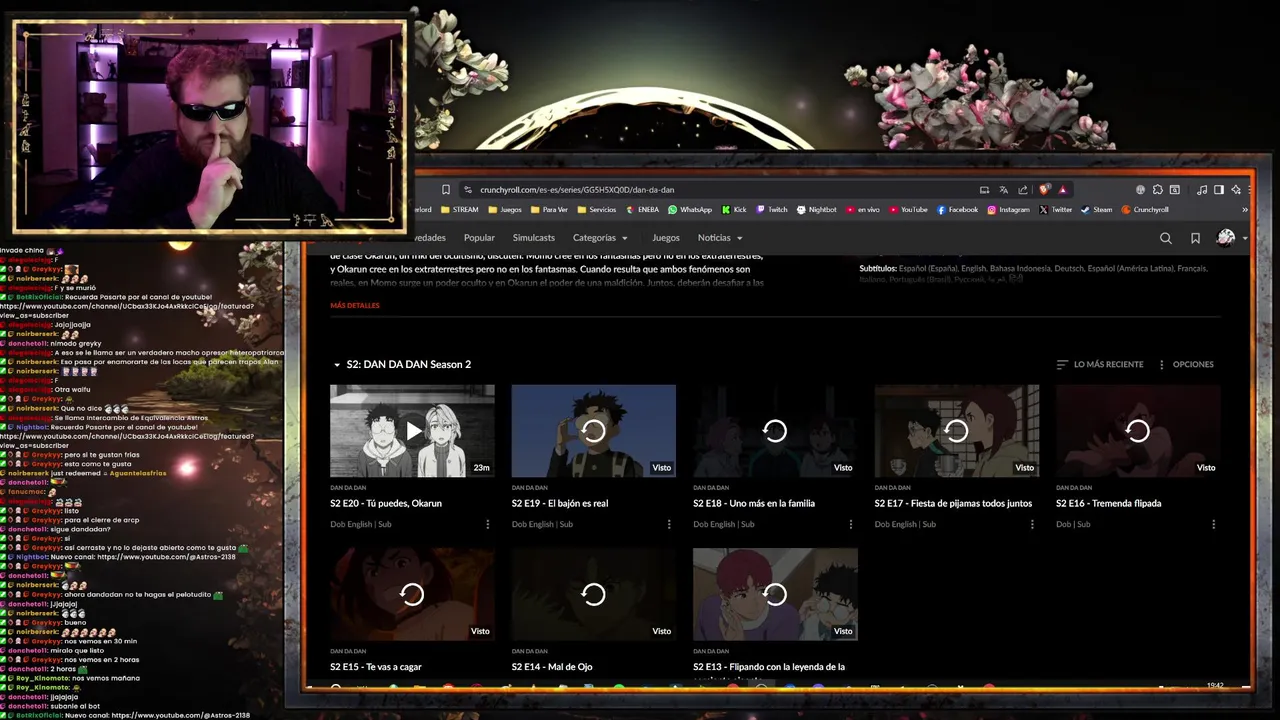Open the Opciones menu for the season
The height and width of the screenshot is (720, 1280).
pyautogui.click(x=1186, y=364)
